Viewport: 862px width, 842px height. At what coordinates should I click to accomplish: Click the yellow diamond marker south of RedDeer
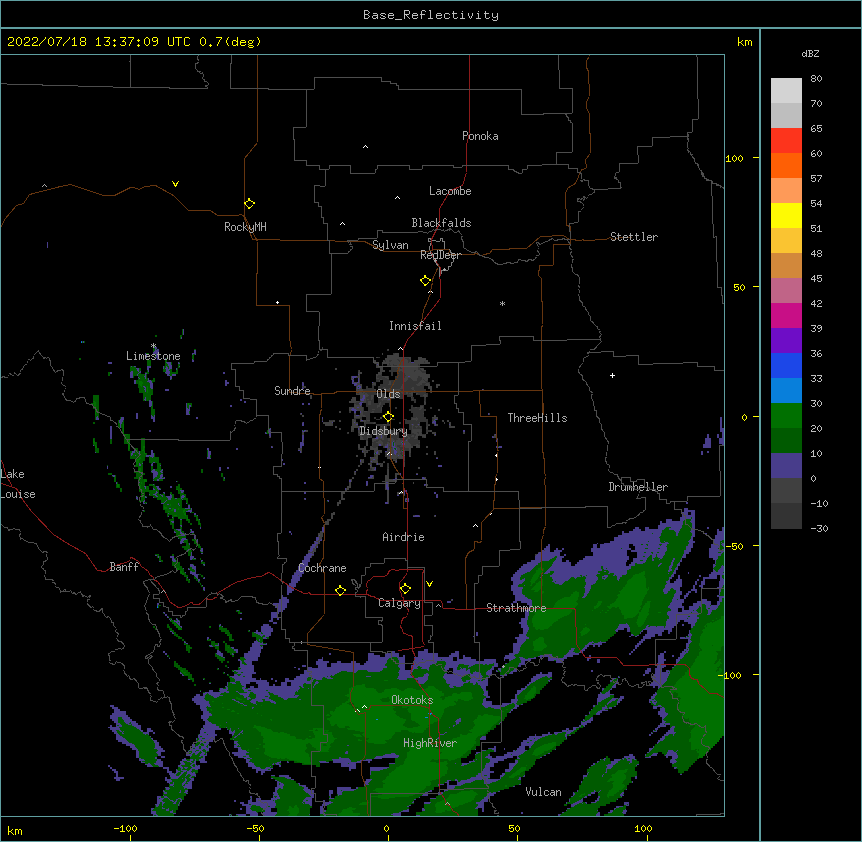click(x=426, y=281)
